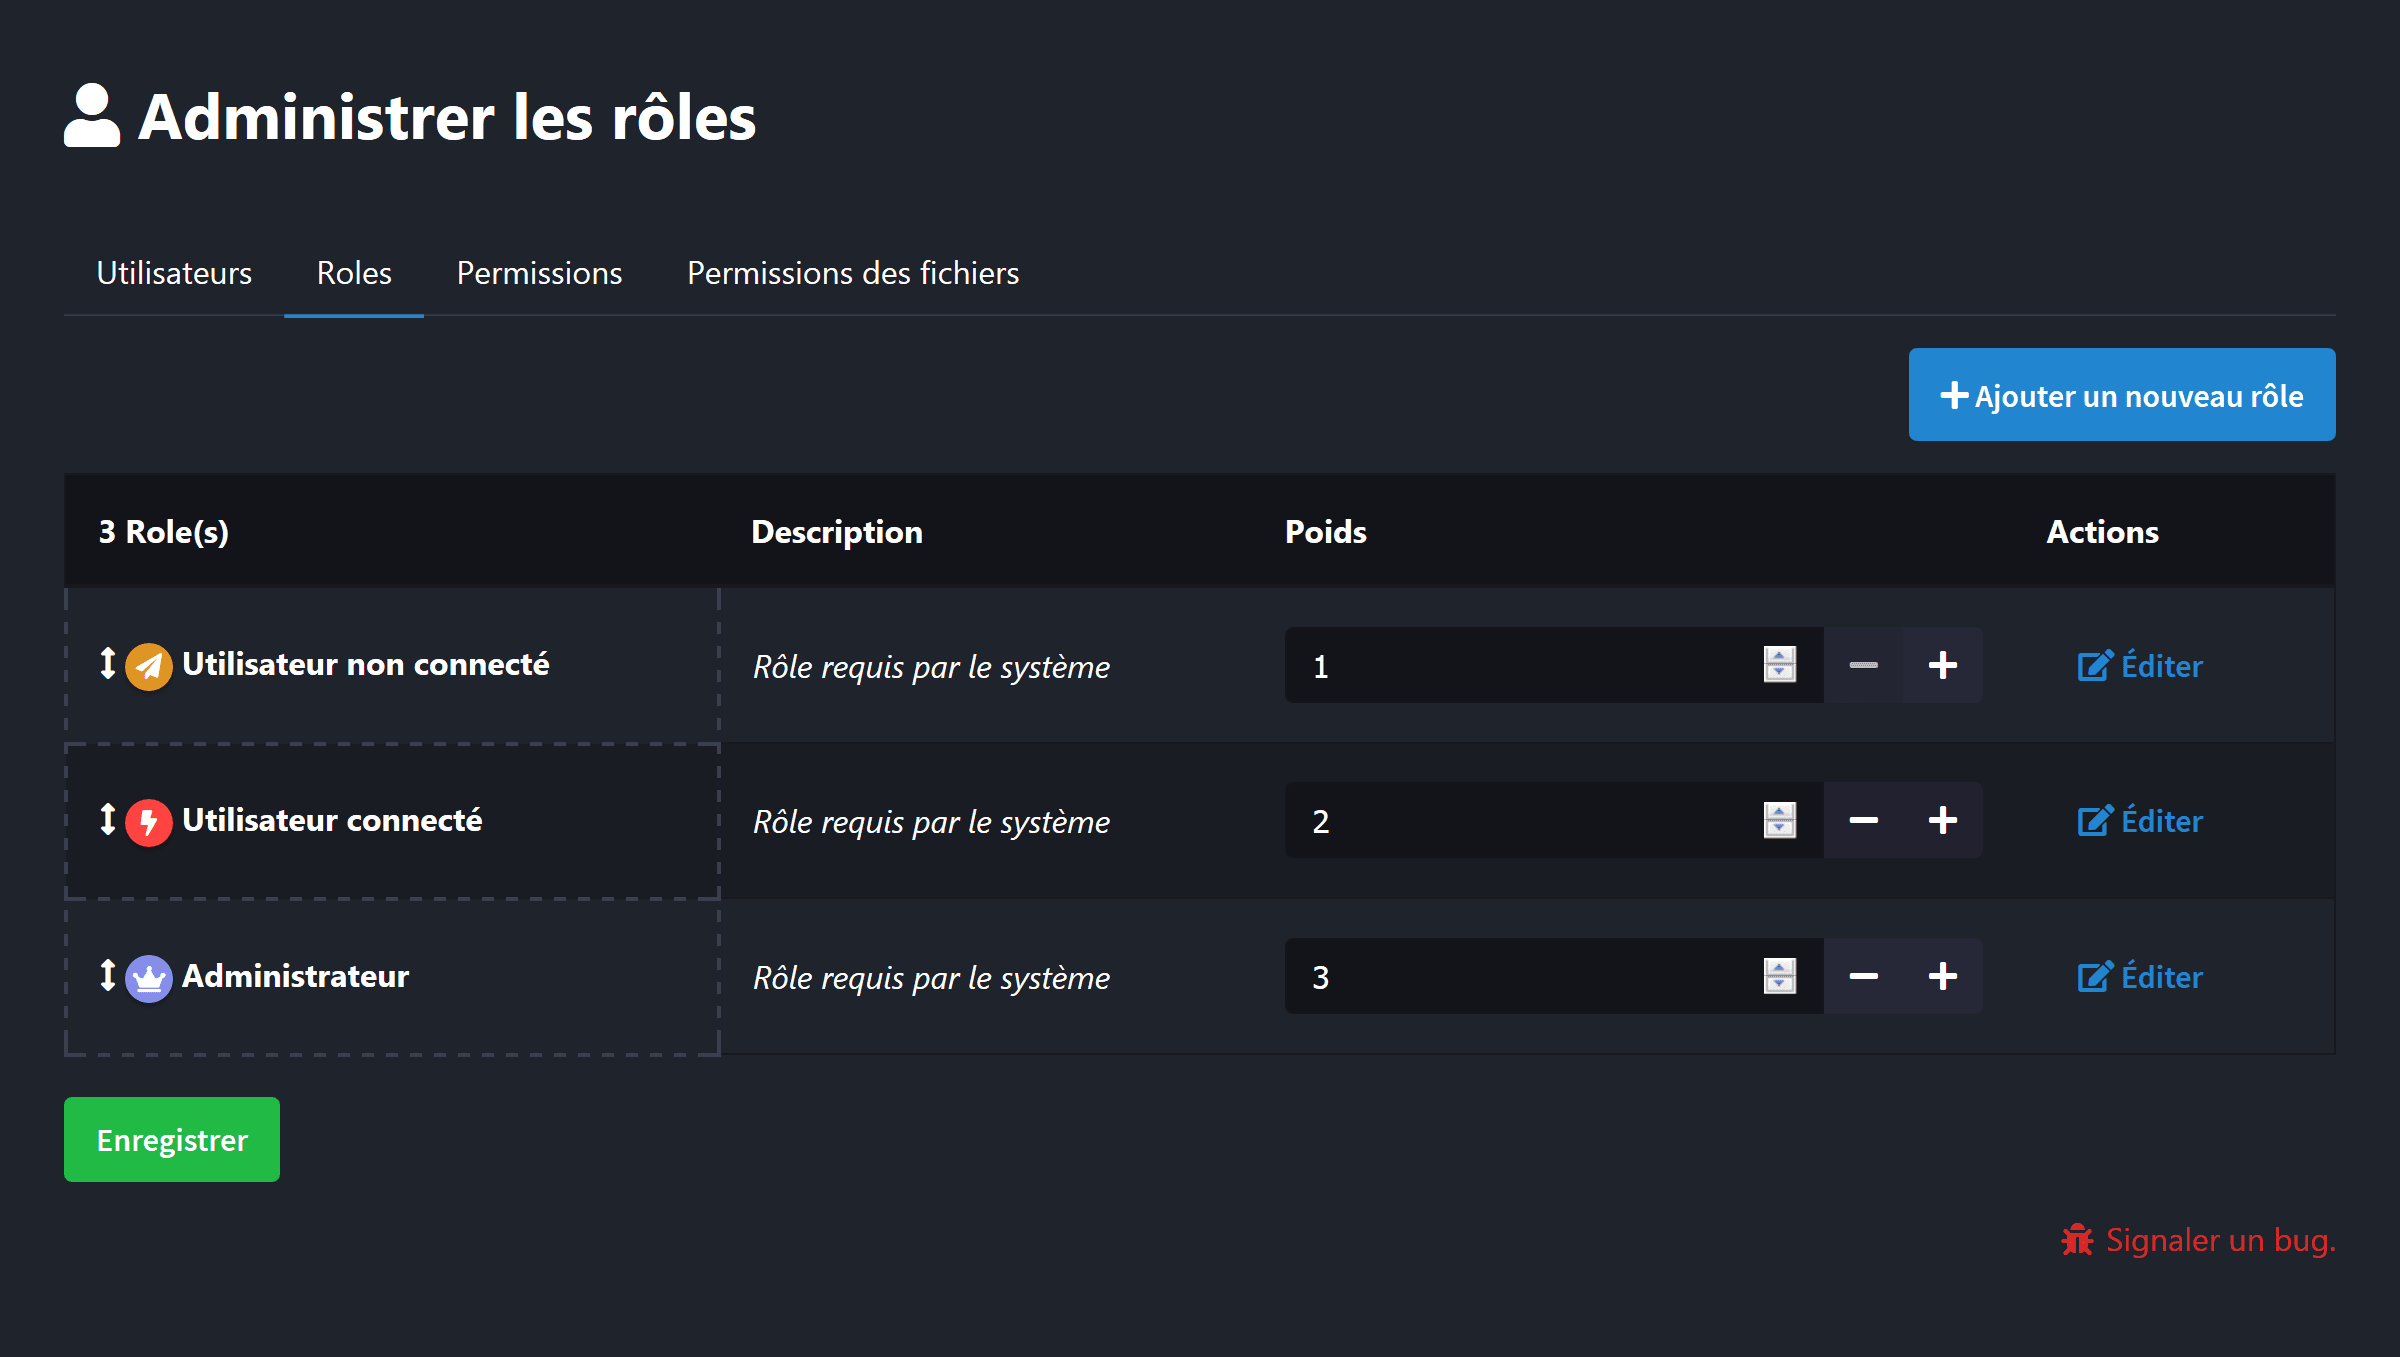Increase the weight of Utilisateur connecté with plus
The width and height of the screenshot is (2400, 1357).
tap(1943, 820)
